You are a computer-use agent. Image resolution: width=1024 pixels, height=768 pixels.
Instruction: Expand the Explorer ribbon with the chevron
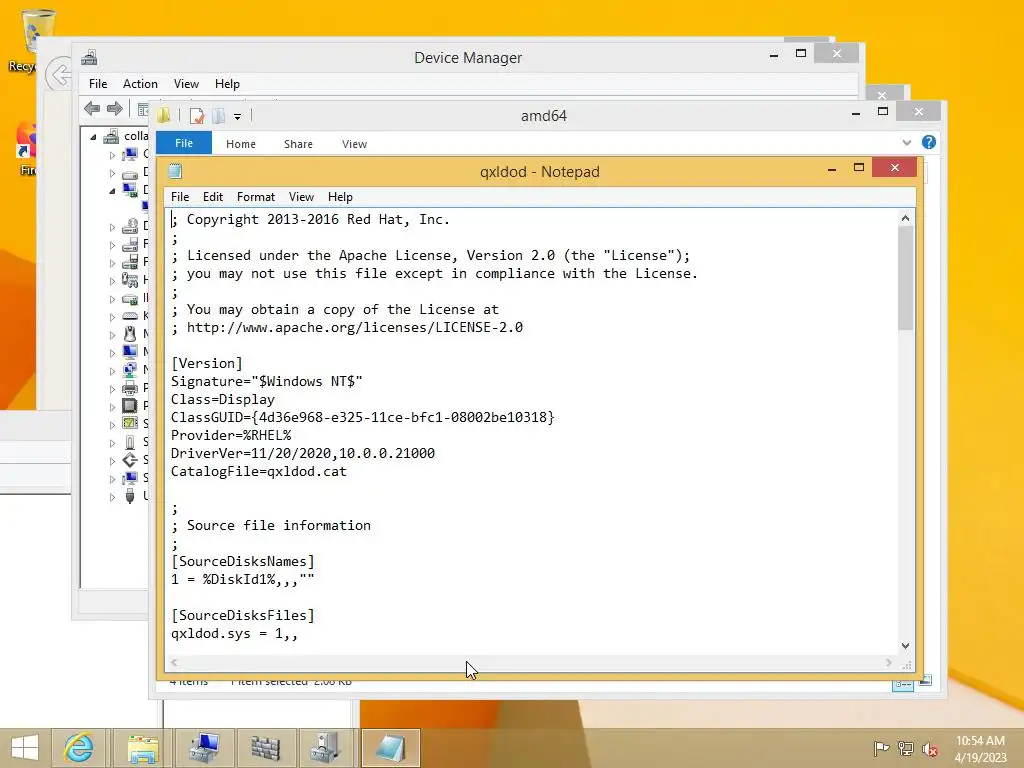pyautogui.click(x=906, y=142)
